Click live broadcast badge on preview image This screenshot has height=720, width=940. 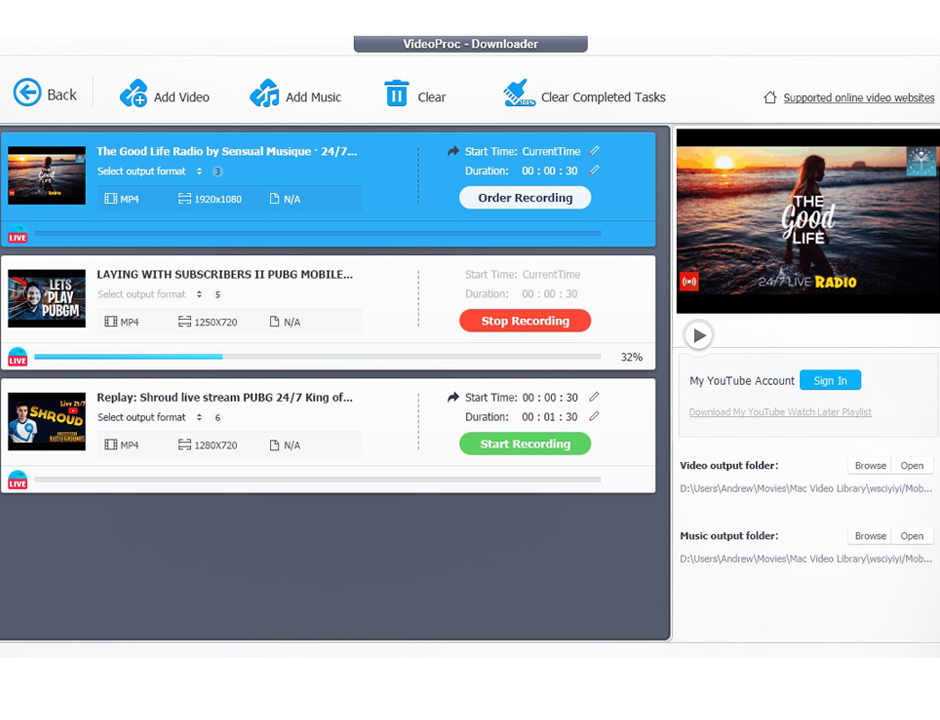point(689,282)
